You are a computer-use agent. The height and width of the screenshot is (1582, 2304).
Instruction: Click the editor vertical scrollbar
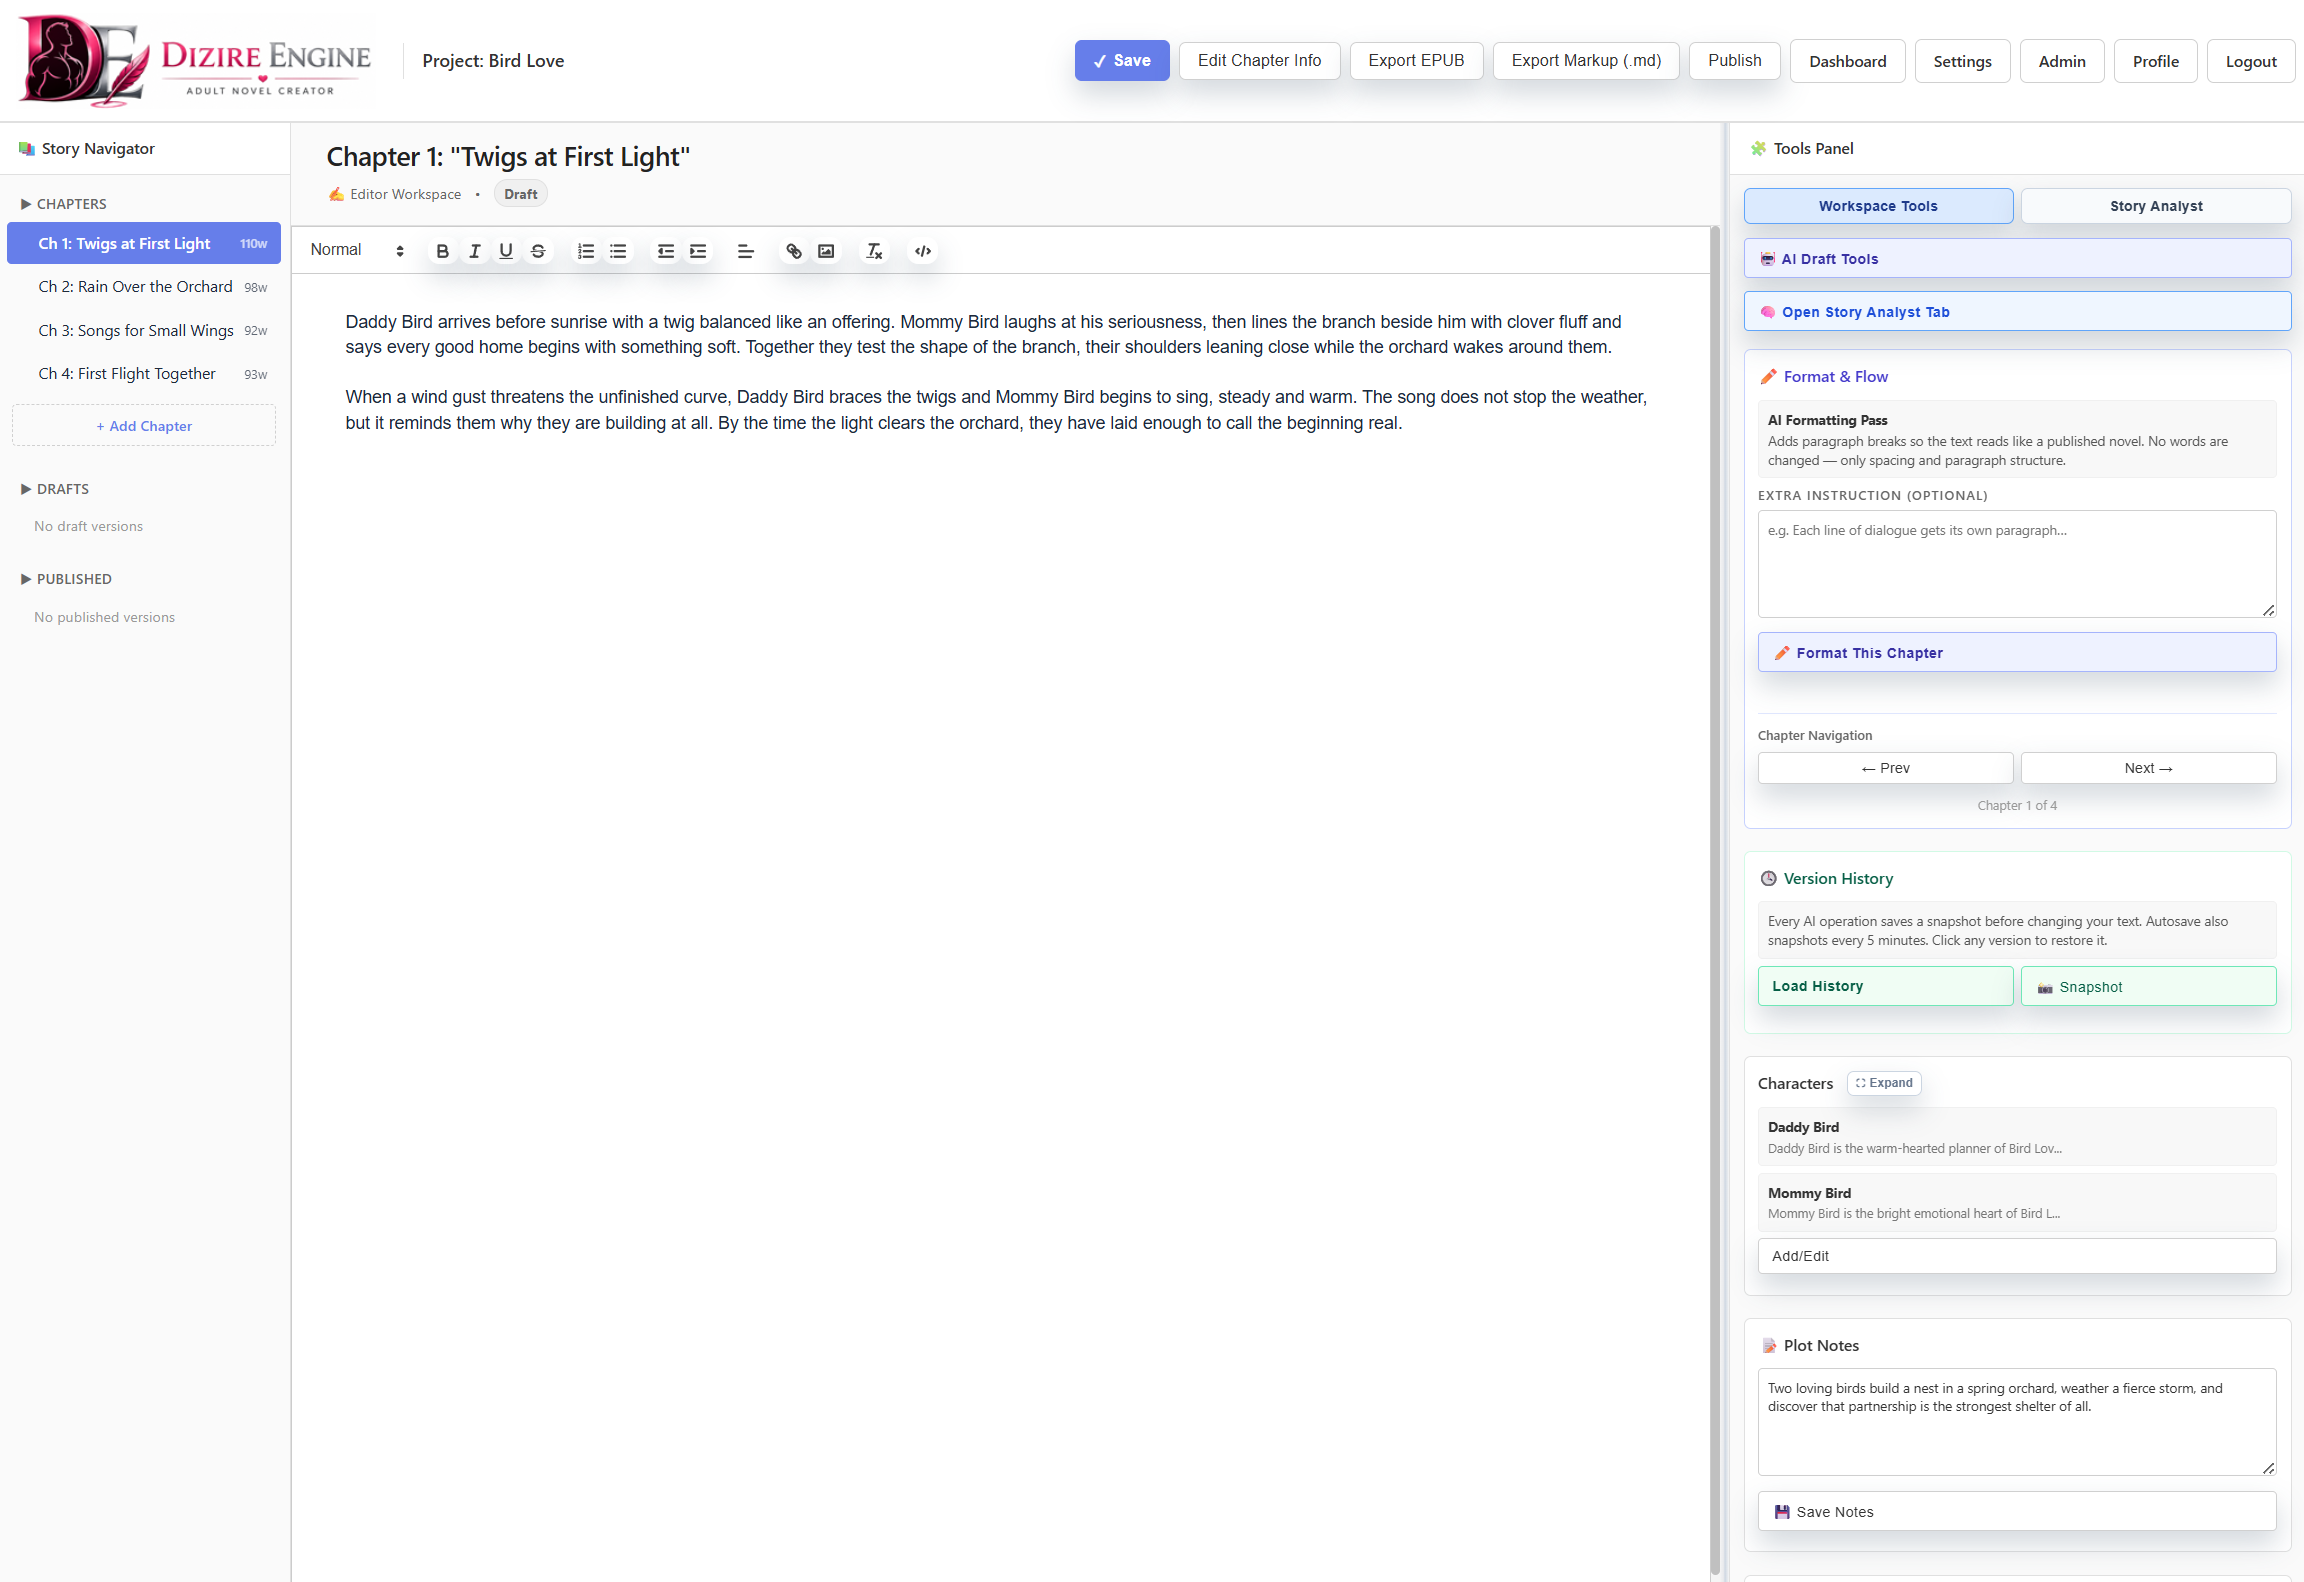[x=1715, y=900]
